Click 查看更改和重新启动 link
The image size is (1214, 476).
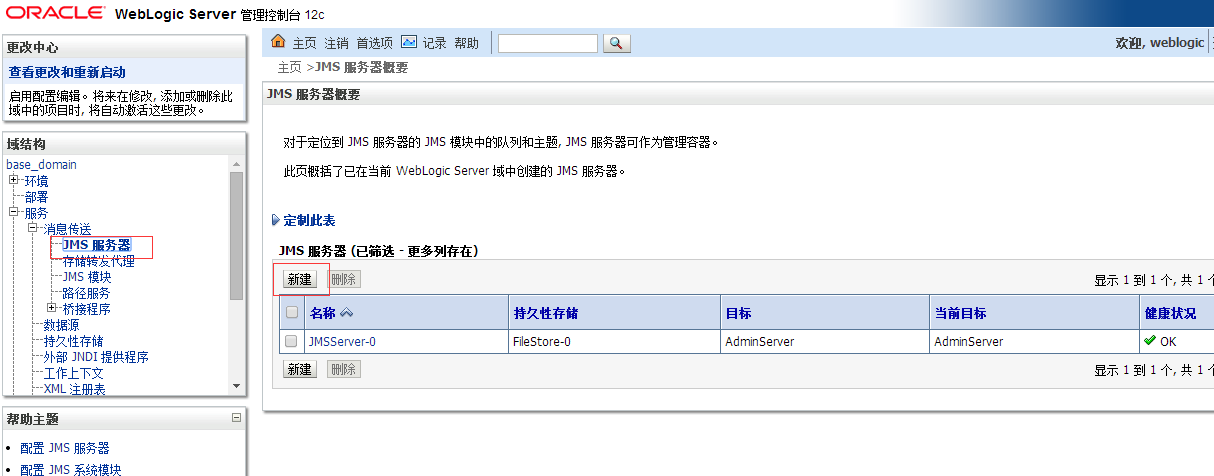67,72
